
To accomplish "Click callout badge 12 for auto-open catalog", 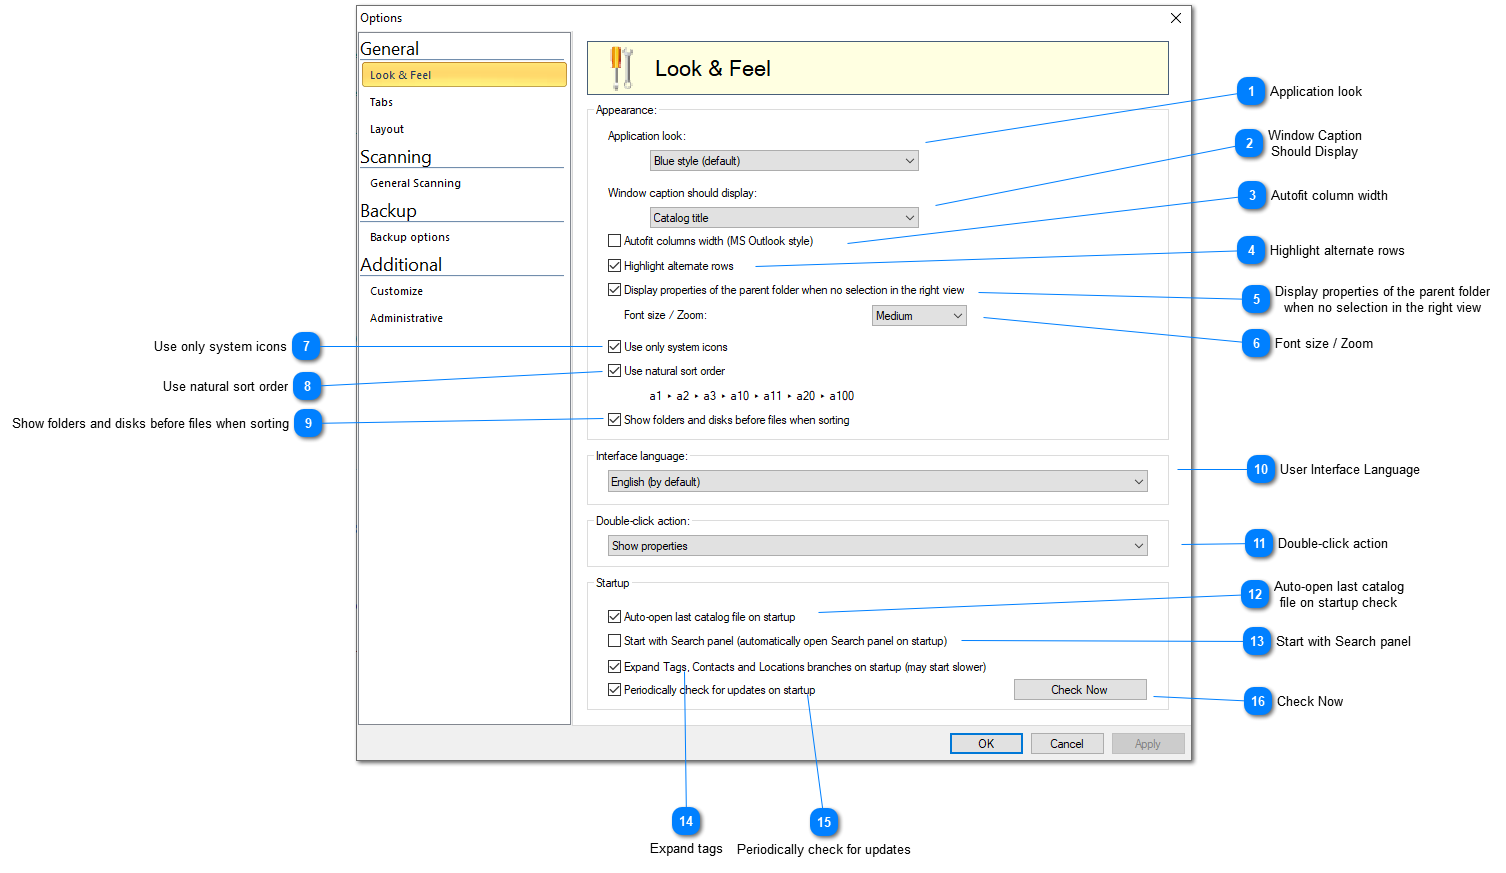I will tap(1254, 595).
